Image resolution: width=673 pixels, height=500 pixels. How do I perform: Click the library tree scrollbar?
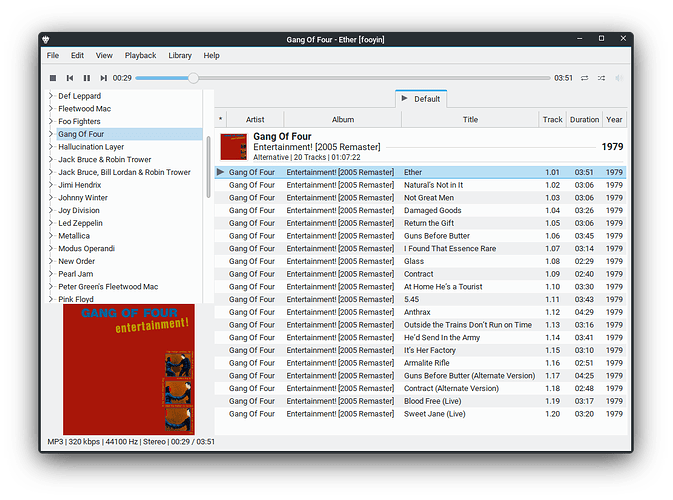click(209, 167)
